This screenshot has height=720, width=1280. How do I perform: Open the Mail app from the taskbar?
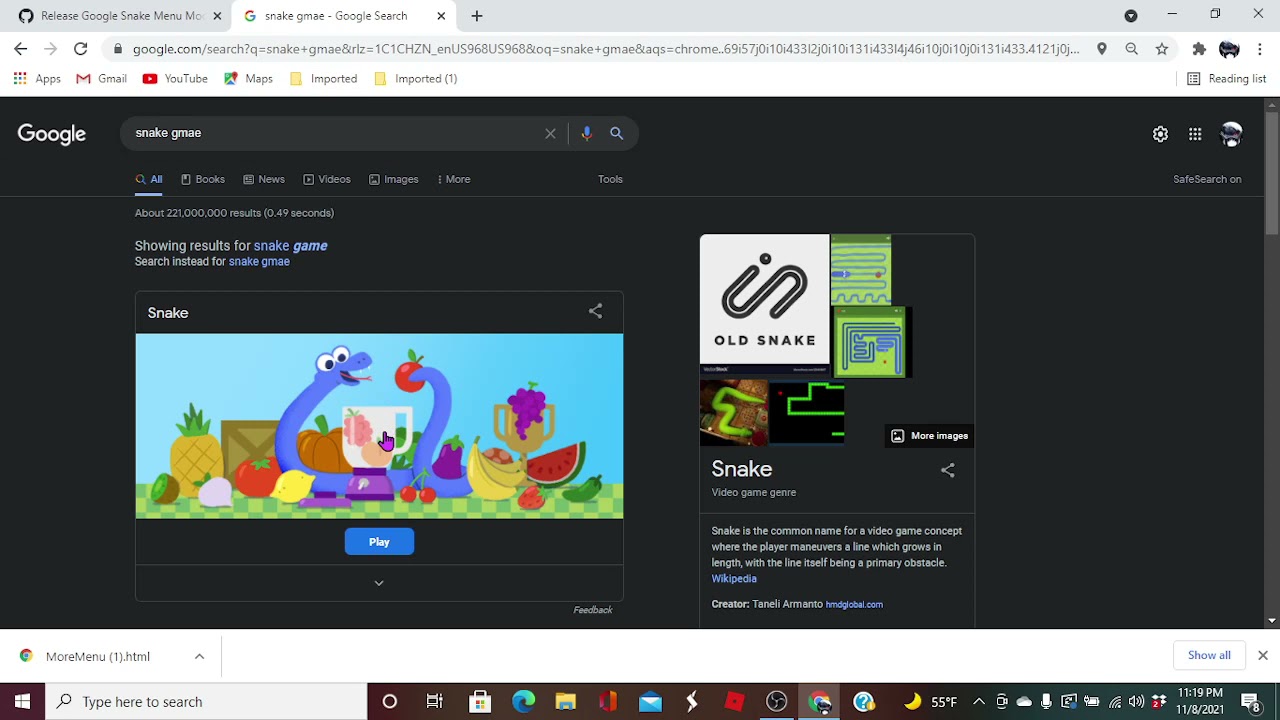[x=650, y=701]
